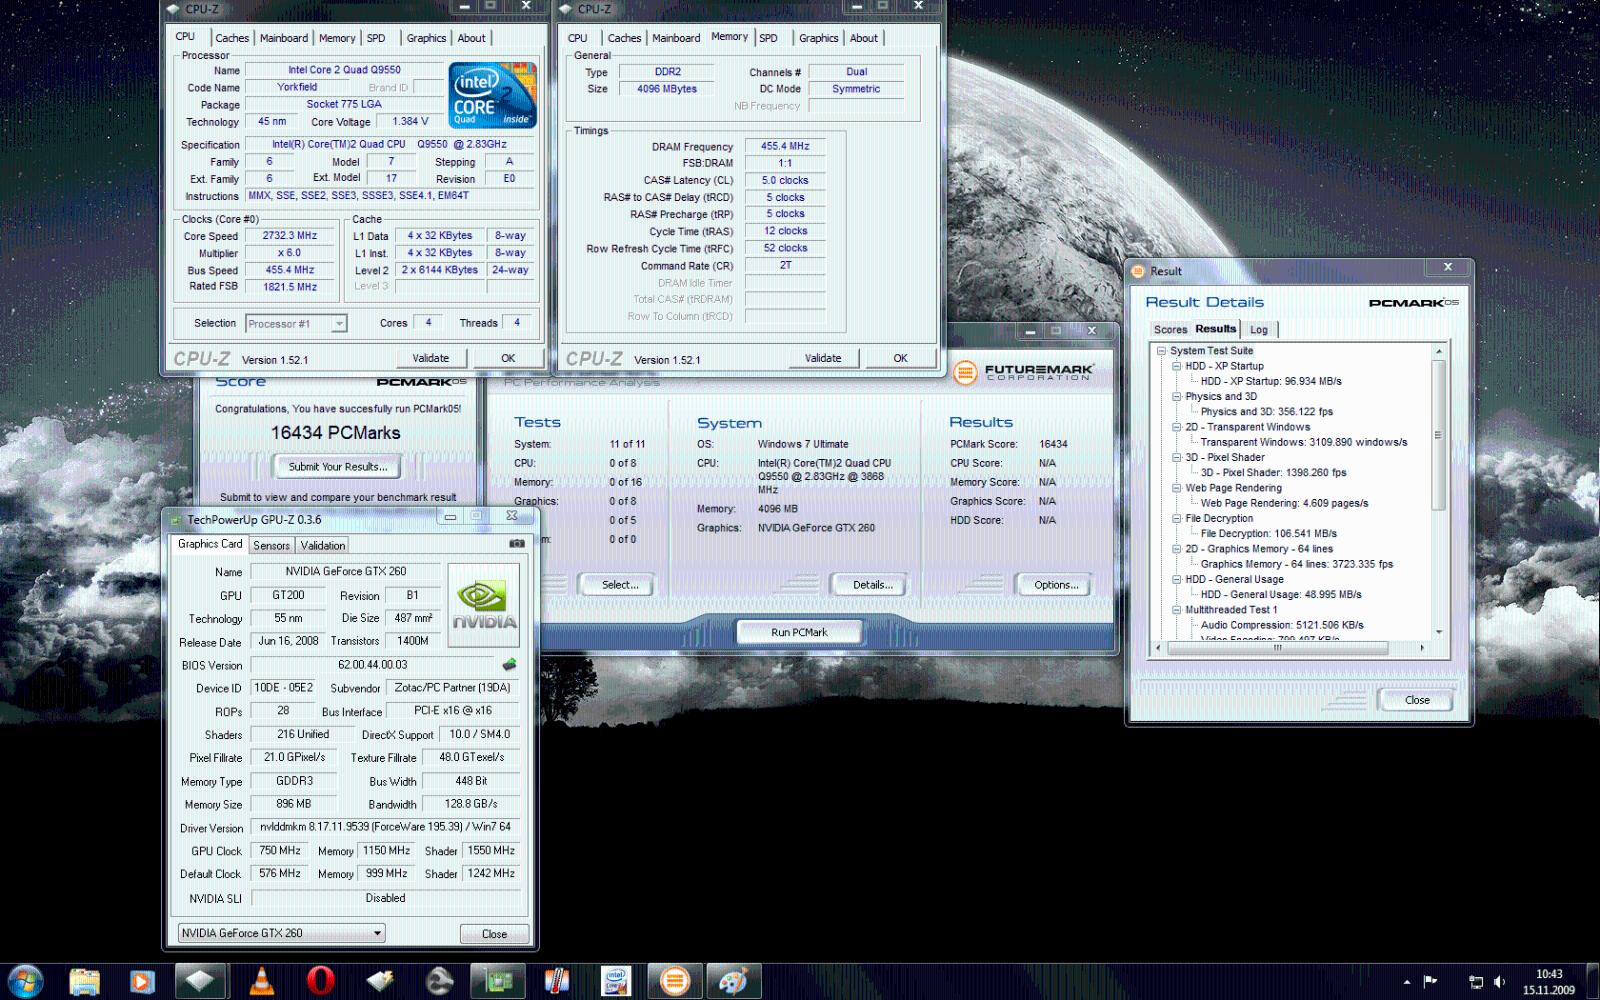Viewport: 1600px width, 1000px height.
Task: Click Close in the Result Details window
Action: (x=1417, y=700)
